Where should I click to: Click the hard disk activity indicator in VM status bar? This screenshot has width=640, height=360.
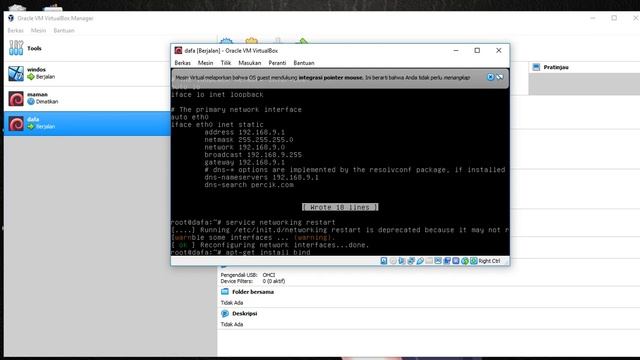tap(384, 261)
